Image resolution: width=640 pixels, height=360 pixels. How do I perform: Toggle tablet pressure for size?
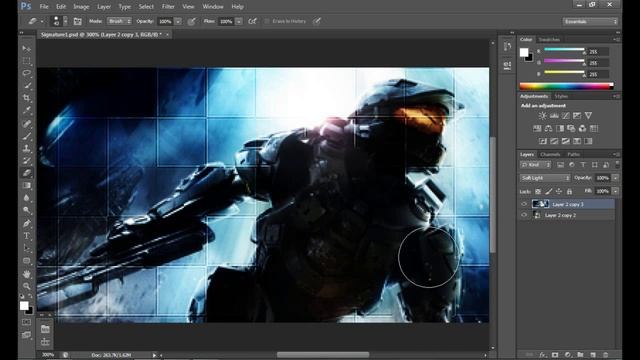tap(317, 21)
